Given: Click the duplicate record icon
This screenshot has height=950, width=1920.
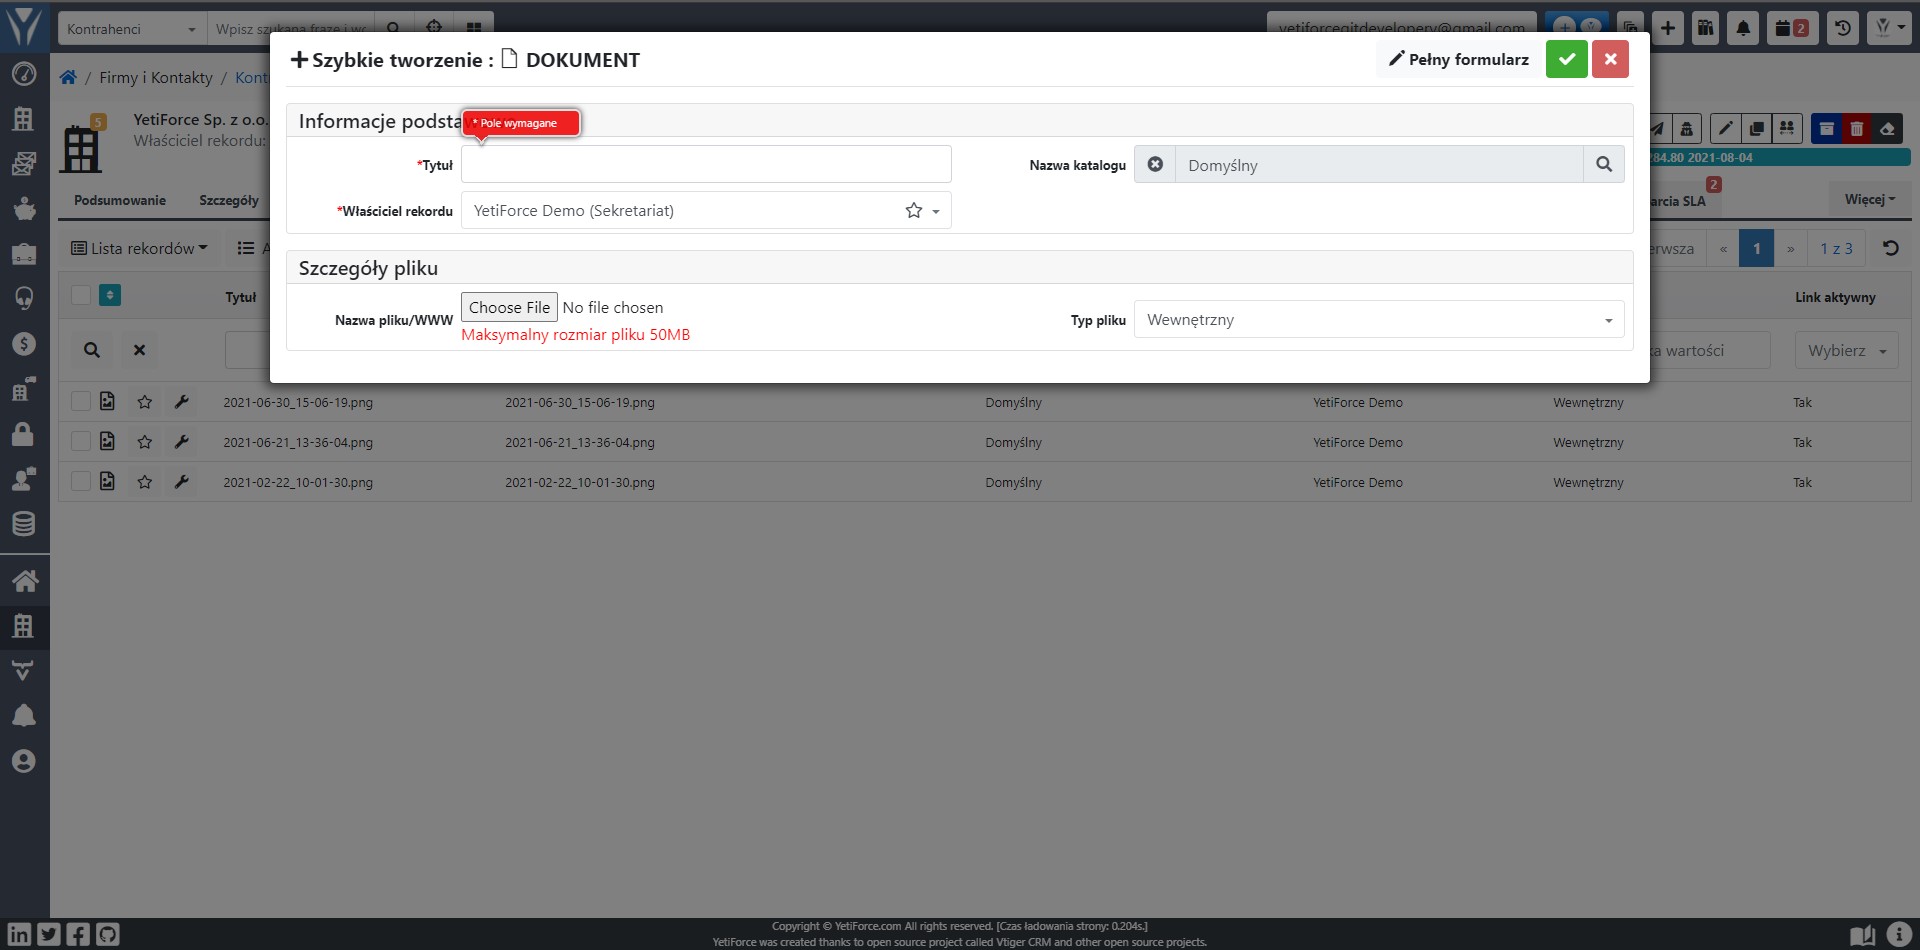Looking at the screenshot, I should coord(1756,128).
